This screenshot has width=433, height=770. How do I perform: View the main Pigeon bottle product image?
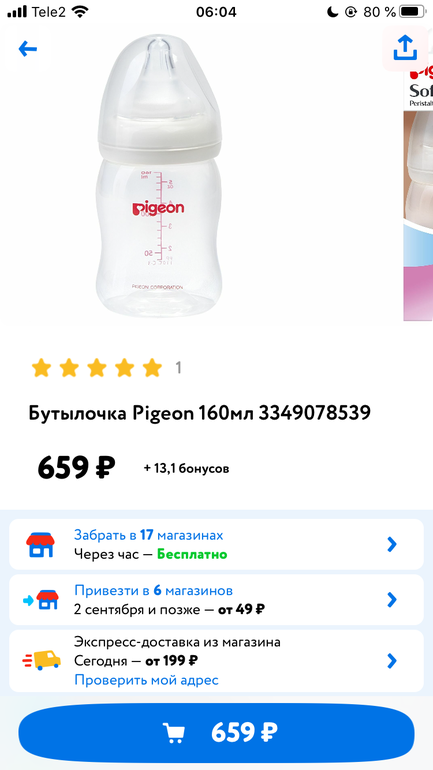160,176
